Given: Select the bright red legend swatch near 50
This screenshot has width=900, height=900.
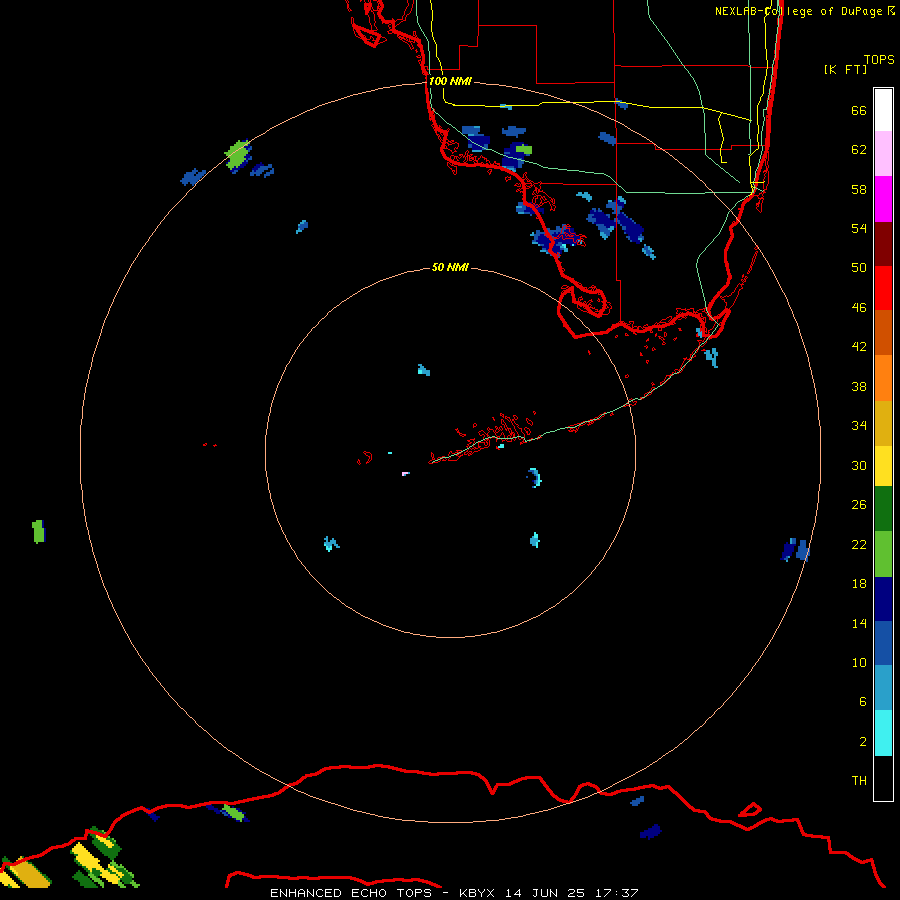Looking at the screenshot, I should pos(883,288).
